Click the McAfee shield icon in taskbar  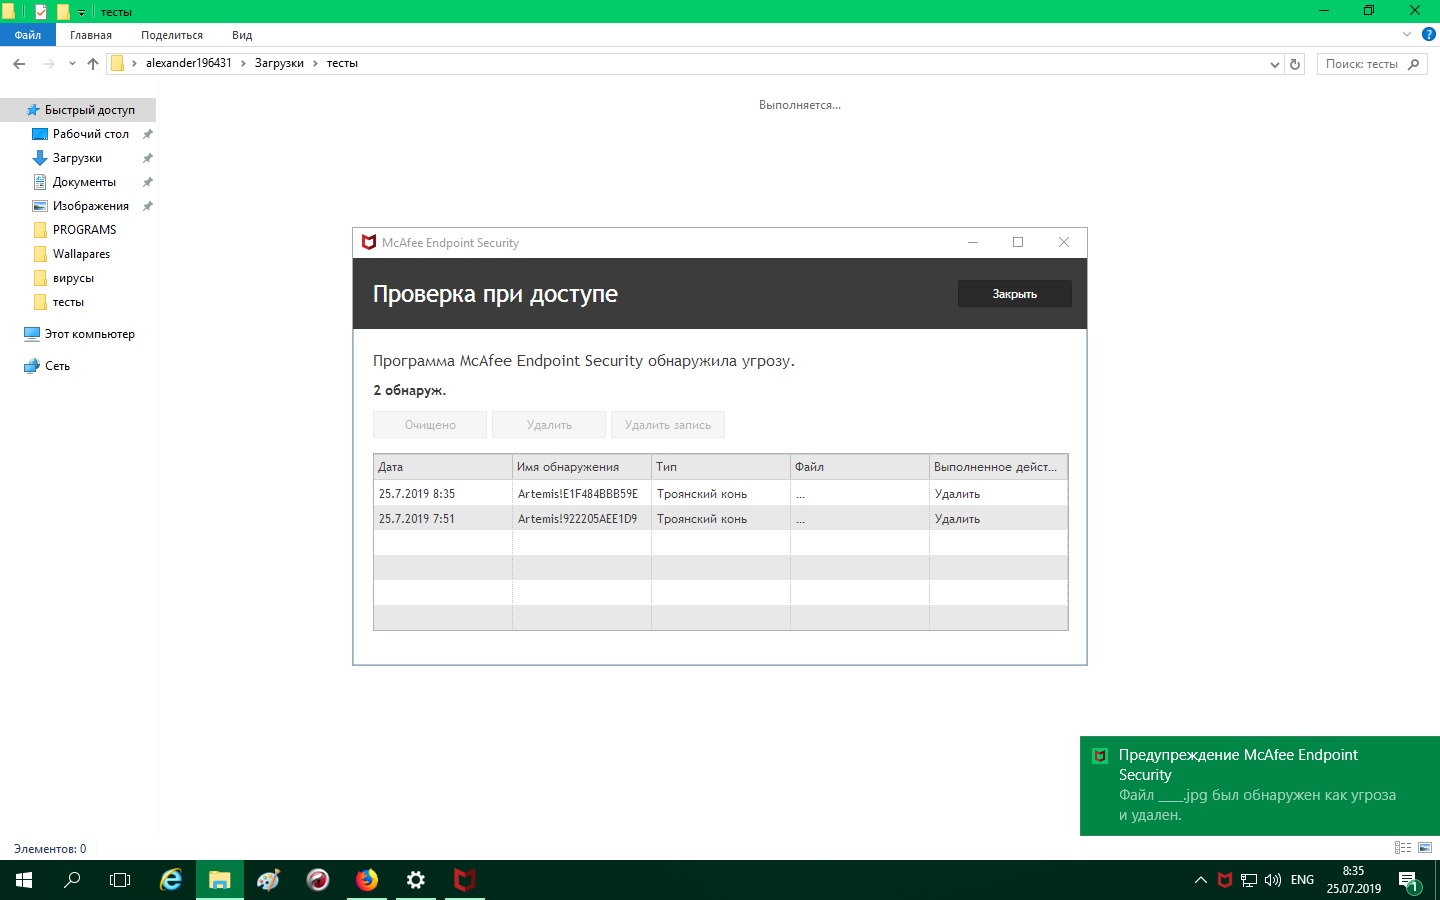pos(464,880)
